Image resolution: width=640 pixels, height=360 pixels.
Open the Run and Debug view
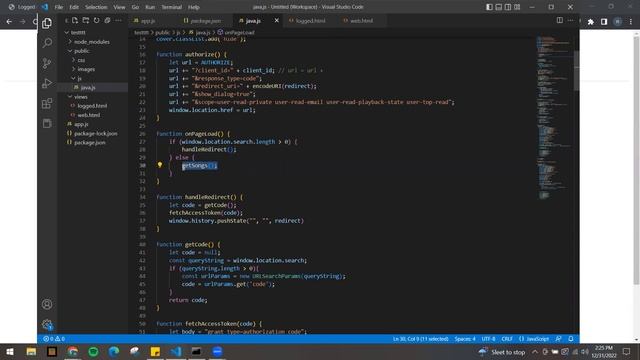pyautogui.click(x=47, y=83)
